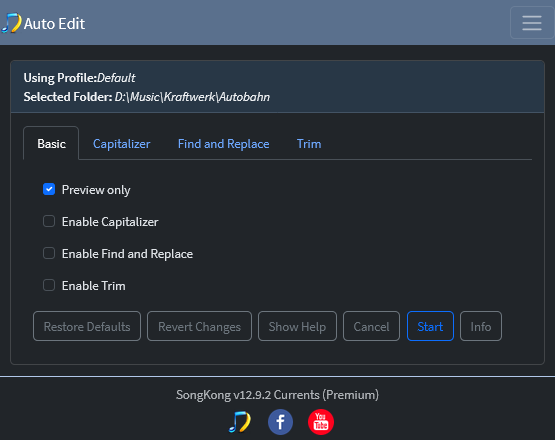Open the hamburger navigation menu
555x440 pixels.
(532, 23)
